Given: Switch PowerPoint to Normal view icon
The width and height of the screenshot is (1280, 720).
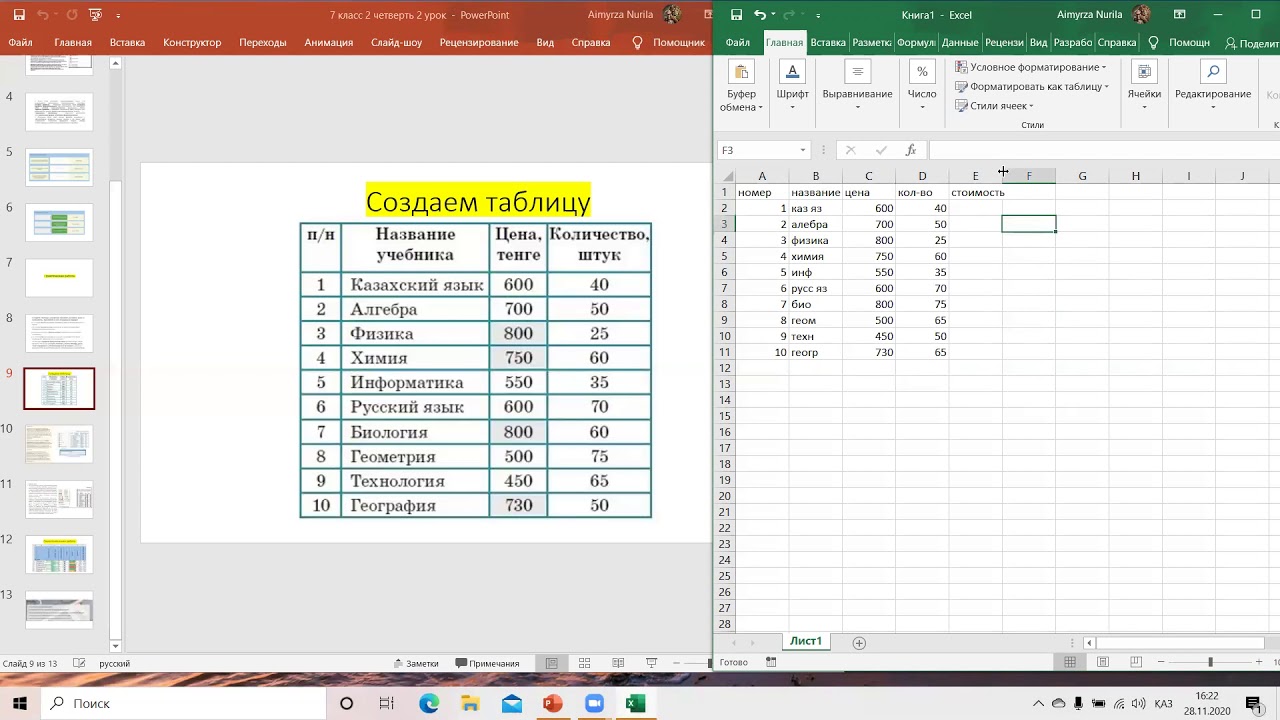Looking at the screenshot, I should pos(551,663).
